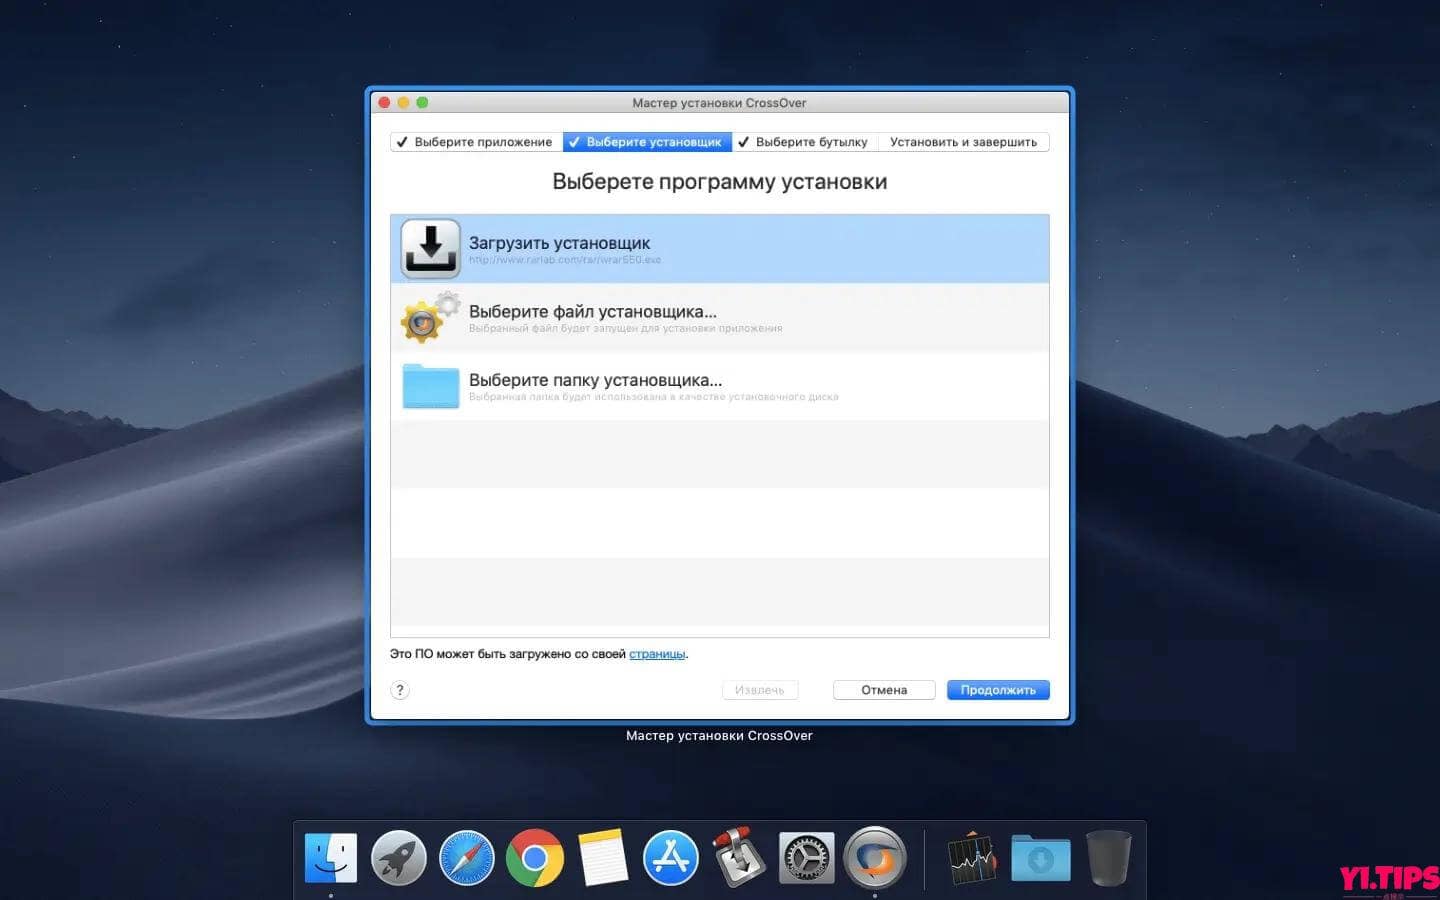Click the gear icon next to Выберите файл установщика

429,316
